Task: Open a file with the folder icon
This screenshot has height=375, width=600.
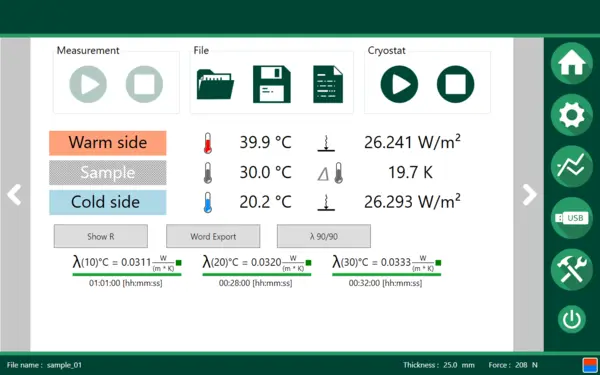Action: (x=215, y=84)
